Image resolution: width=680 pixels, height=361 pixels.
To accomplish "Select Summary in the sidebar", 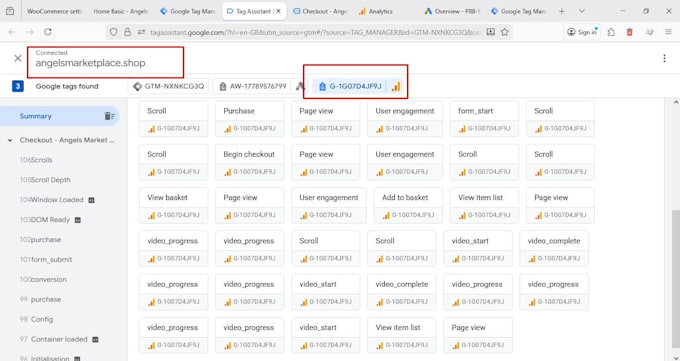I will 59,116.
